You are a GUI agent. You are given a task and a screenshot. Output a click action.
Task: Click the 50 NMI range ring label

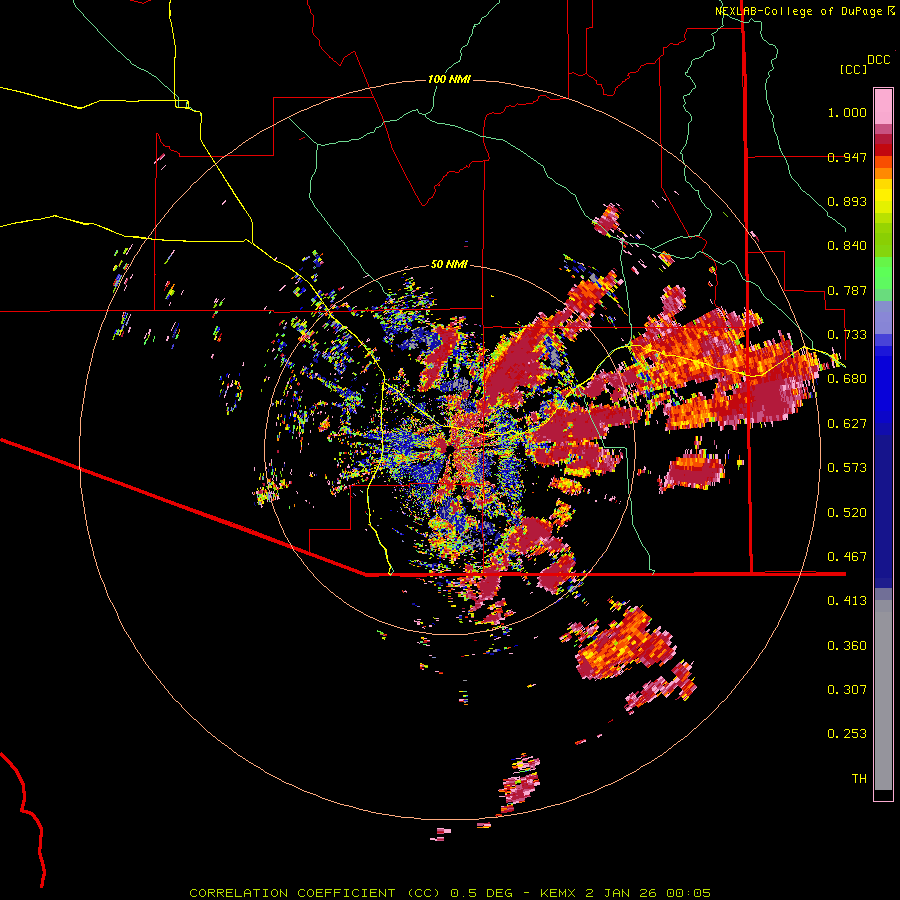tap(449, 265)
